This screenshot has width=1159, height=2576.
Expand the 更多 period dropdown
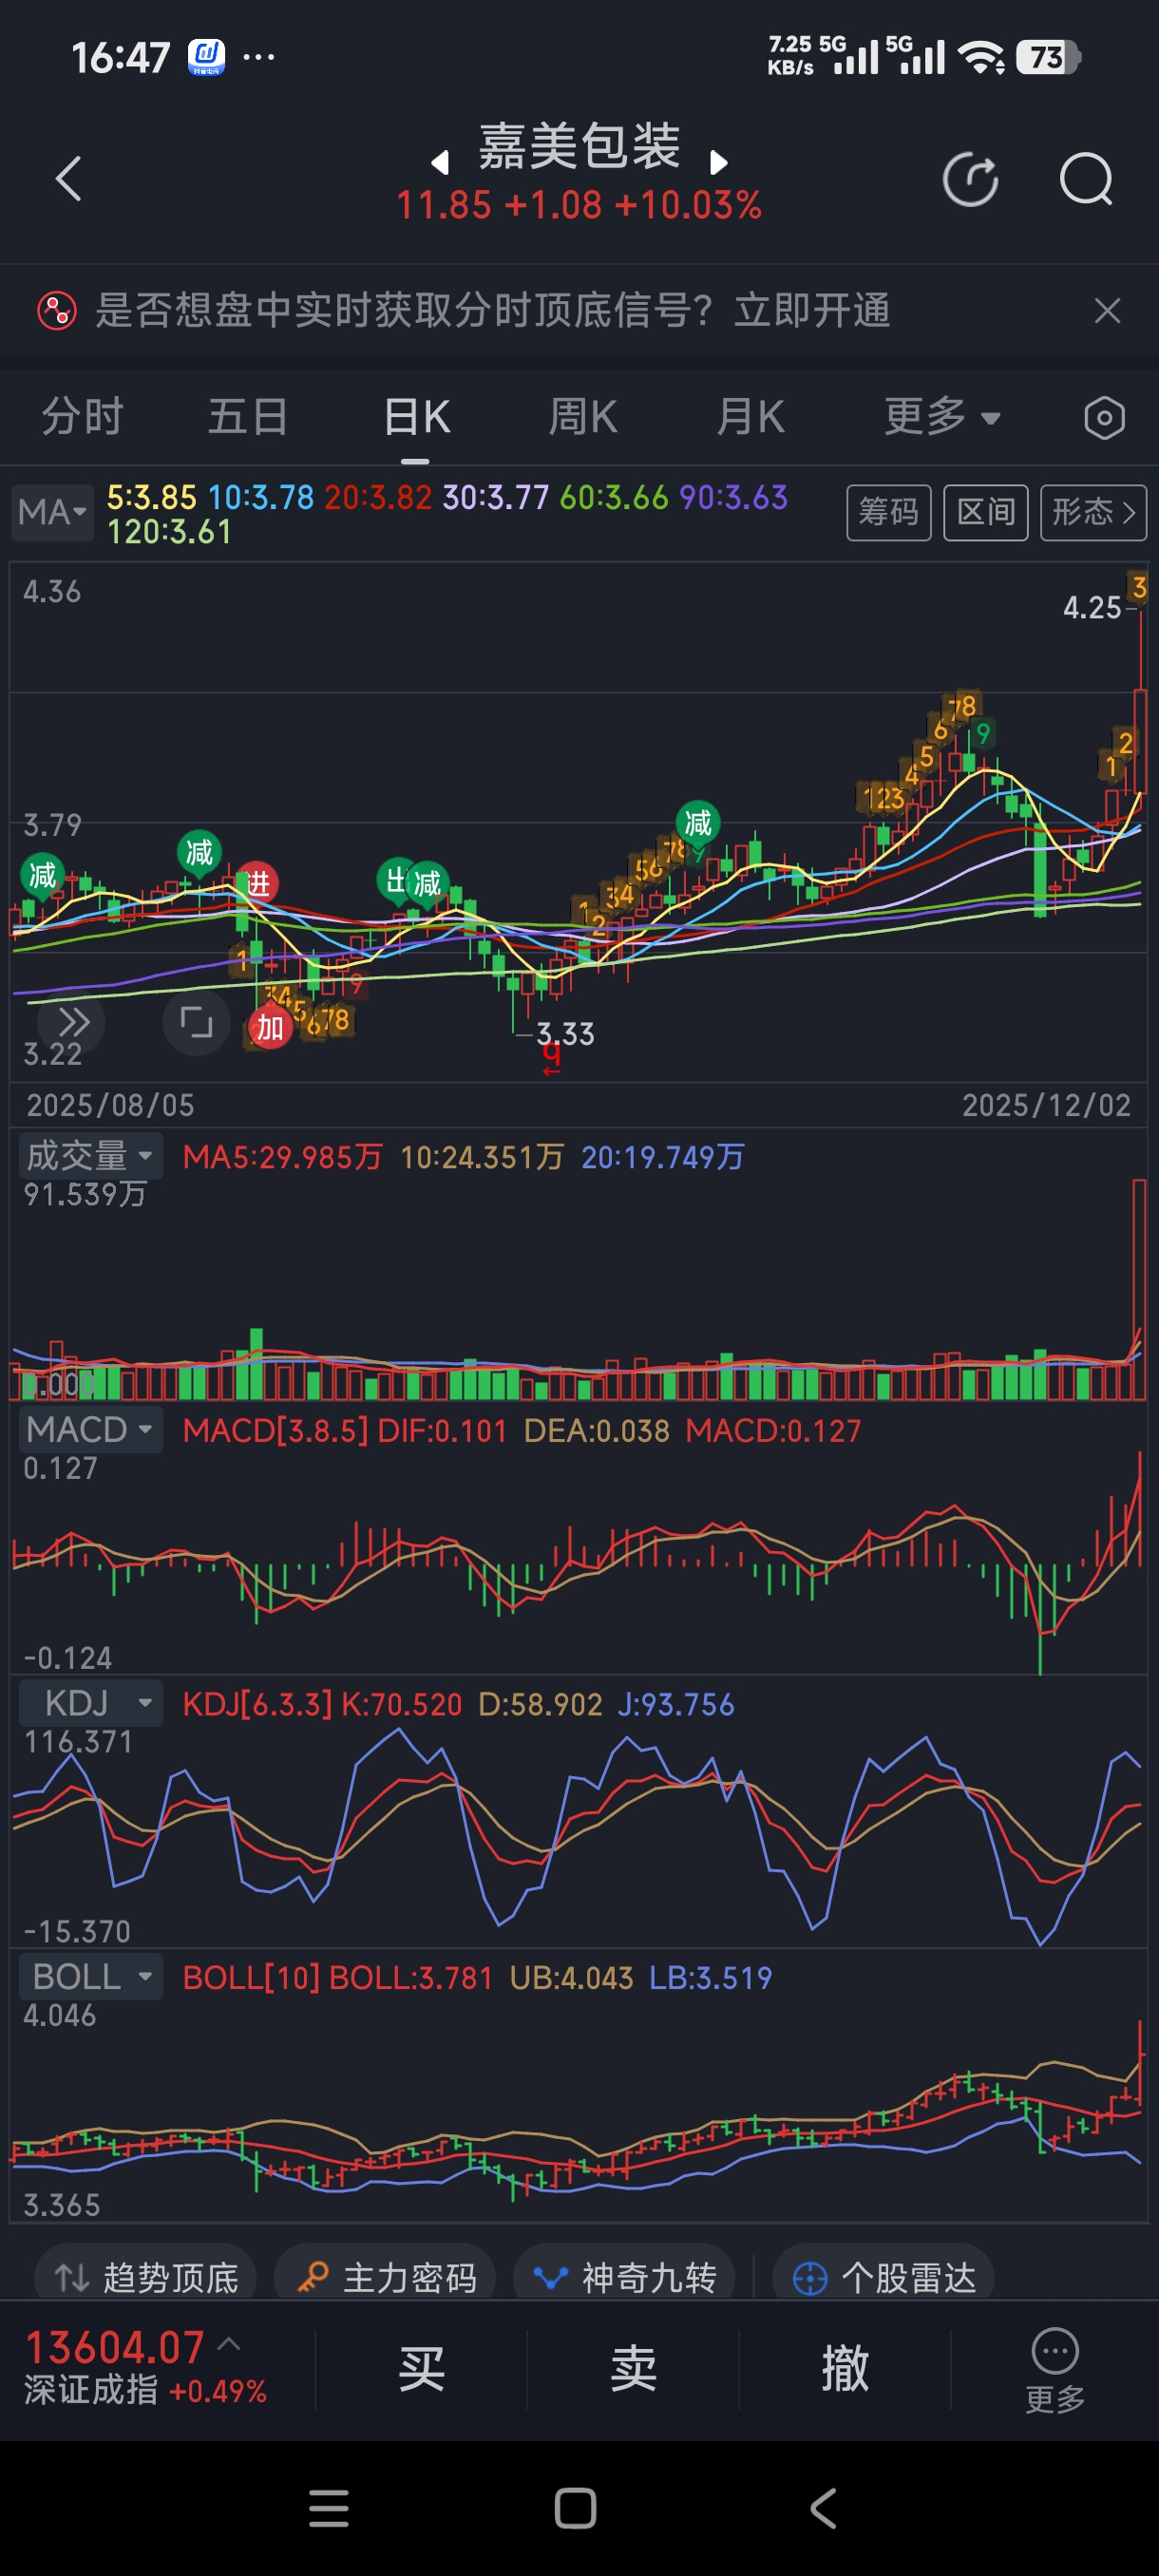coord(941,417)
